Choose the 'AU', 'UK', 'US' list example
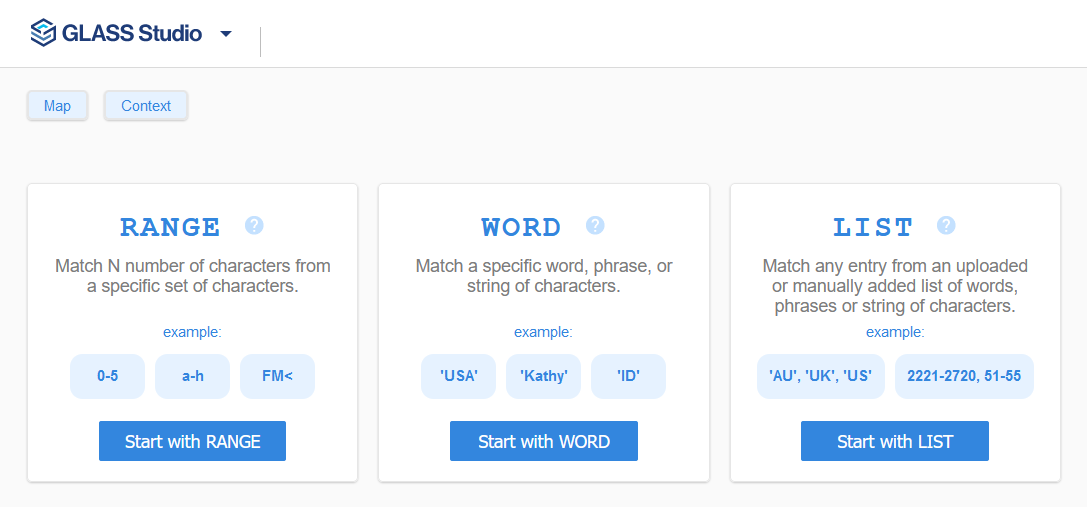The image size is (1087, 507). tap(821, 377)
